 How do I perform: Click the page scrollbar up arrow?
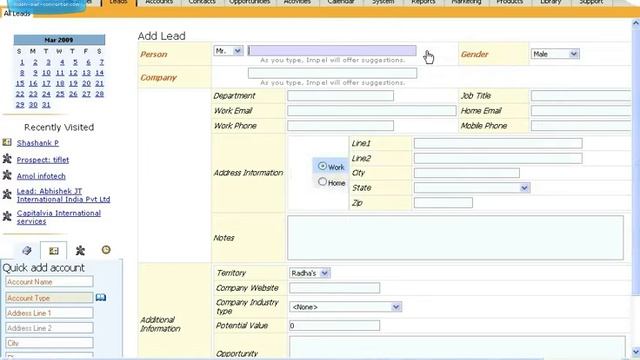636,24
